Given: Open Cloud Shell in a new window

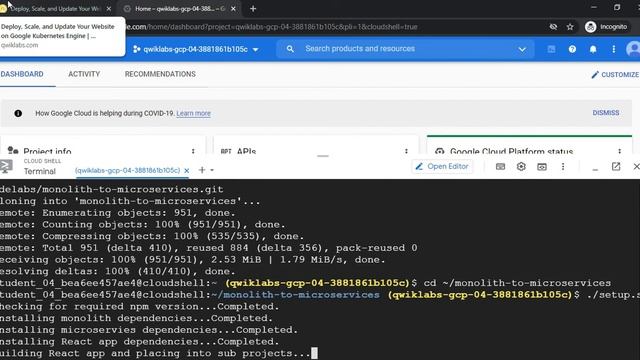Looking at the screenshot, I should (x=616, y=167).
